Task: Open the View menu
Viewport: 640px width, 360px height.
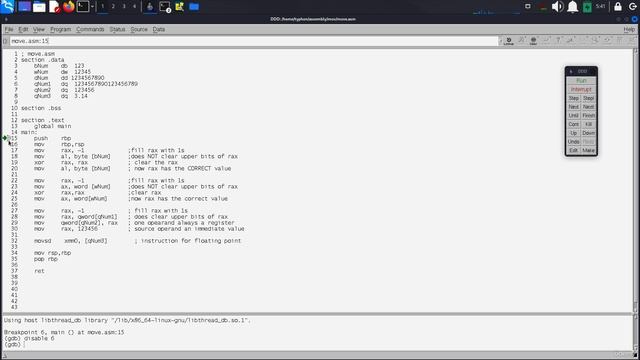Action: (39, 29)
